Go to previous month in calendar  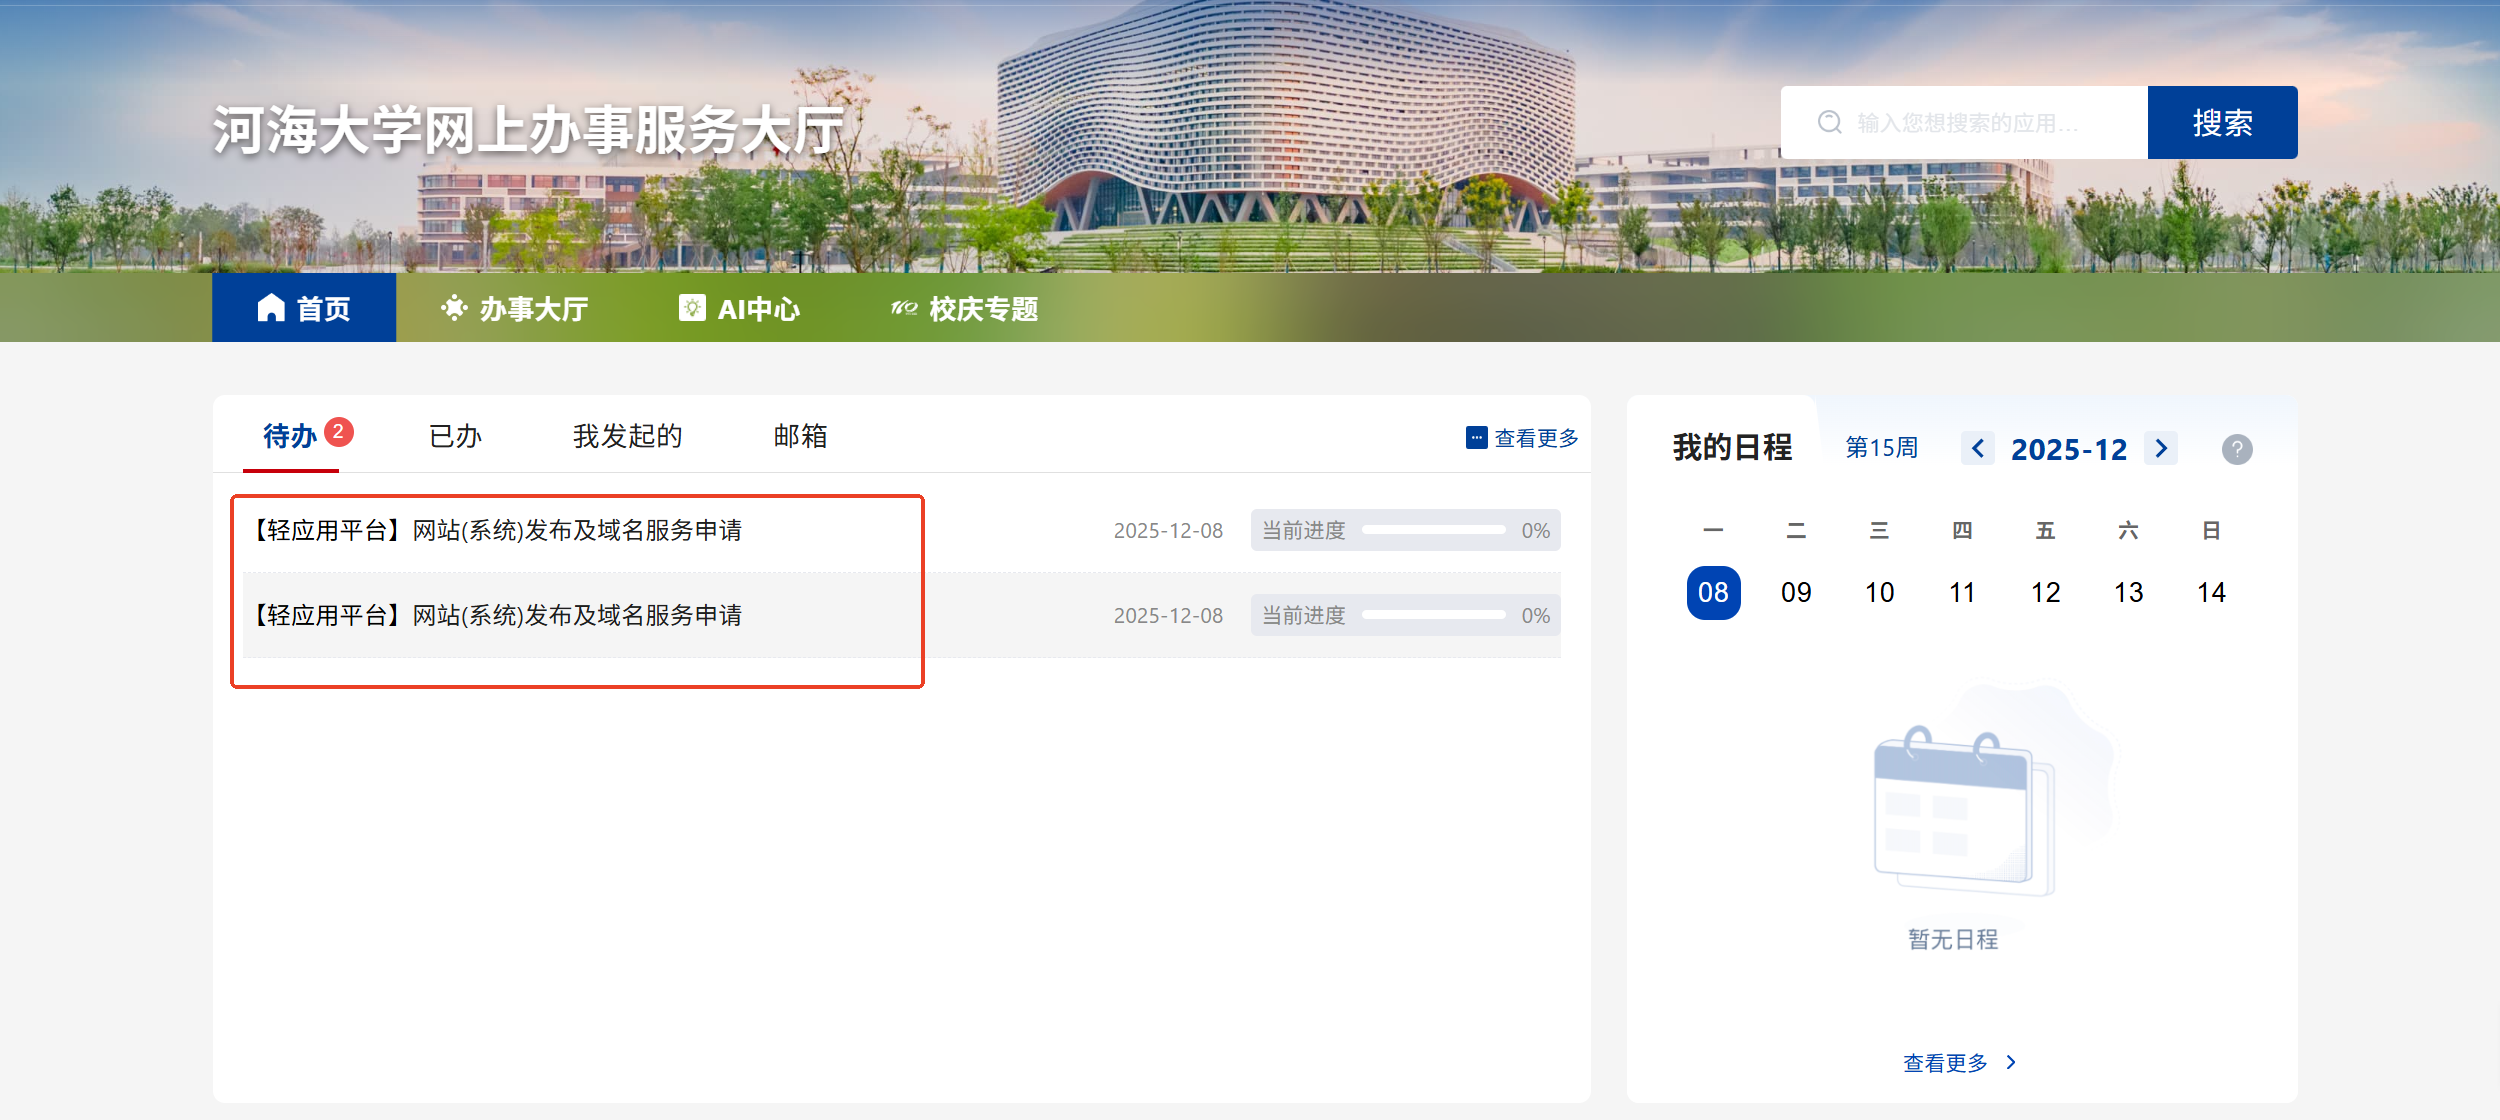point(1977,449)
